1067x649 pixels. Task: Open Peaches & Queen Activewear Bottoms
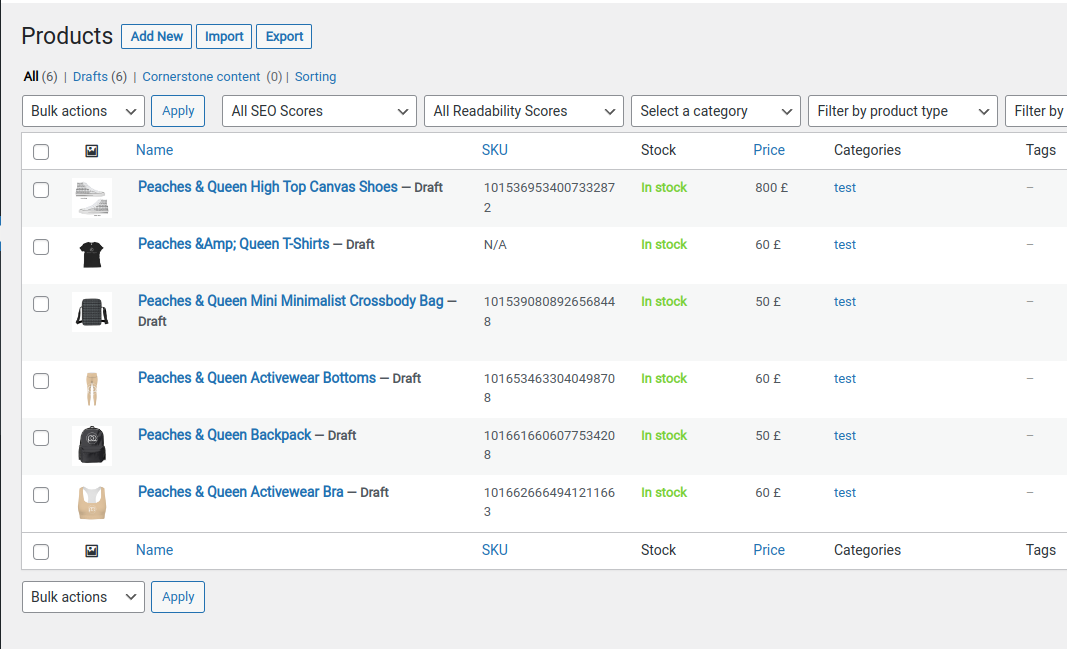click(257, 378)
